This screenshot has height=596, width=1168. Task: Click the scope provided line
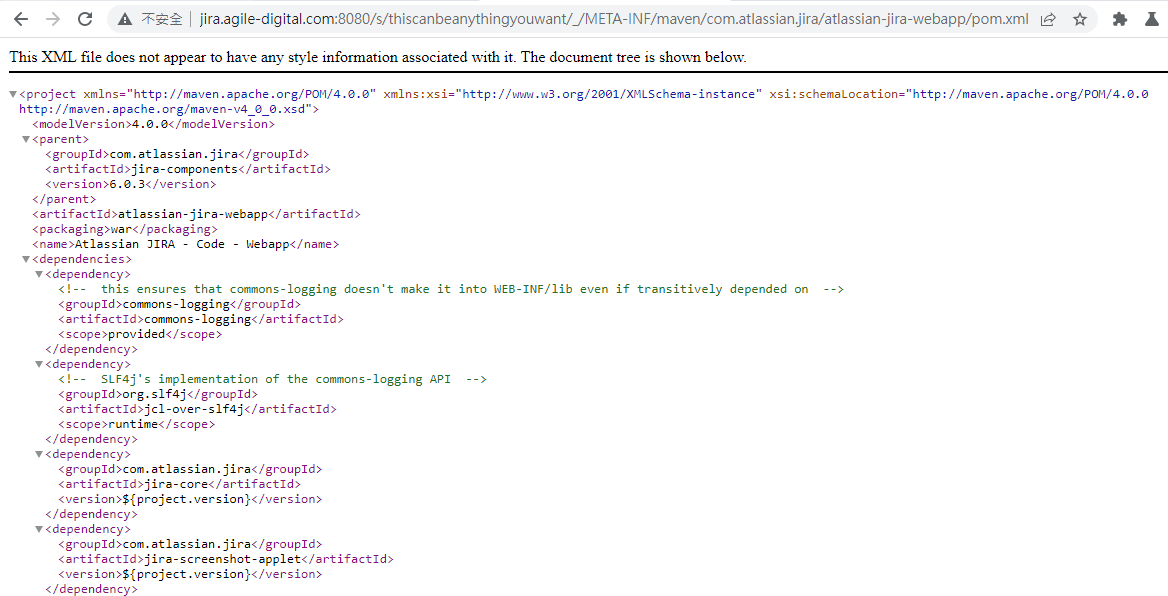click(140, 334)
